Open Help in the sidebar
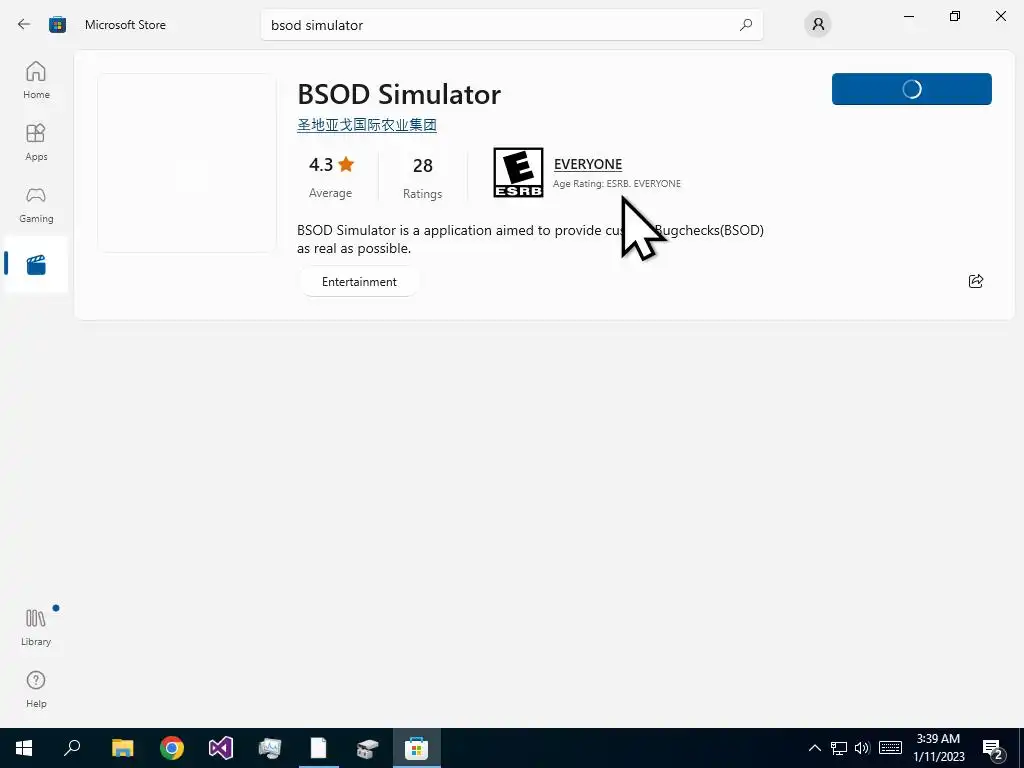 (x=36, y=689)
